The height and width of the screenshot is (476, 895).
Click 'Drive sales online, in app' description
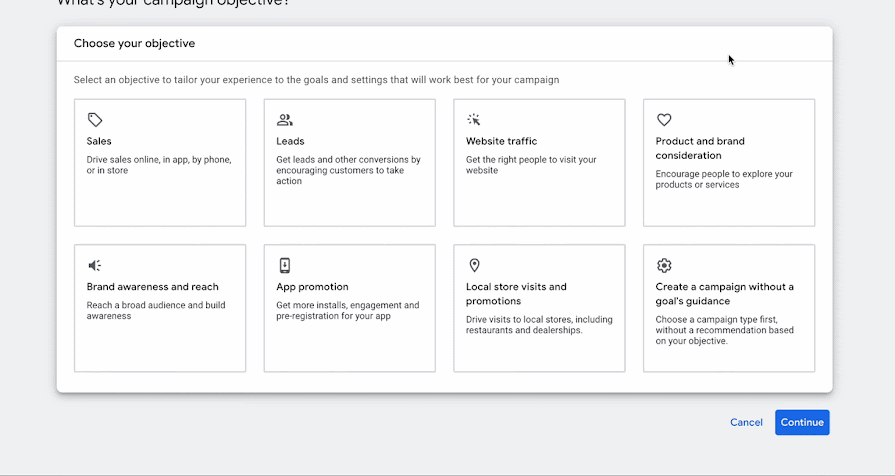click(159, 165)
